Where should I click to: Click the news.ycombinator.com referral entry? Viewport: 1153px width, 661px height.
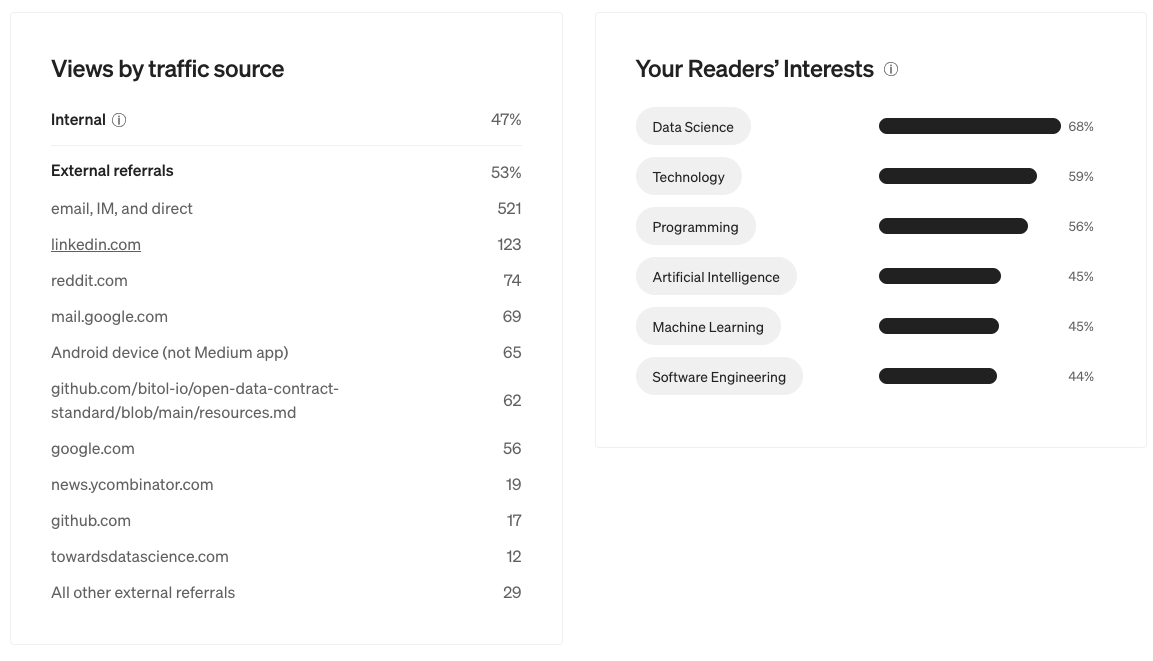click(131, 484)
